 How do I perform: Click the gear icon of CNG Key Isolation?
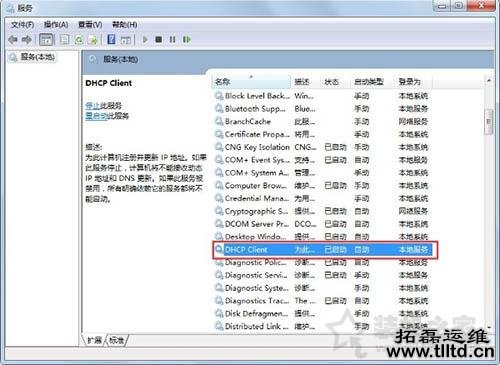tap(219, 147)
